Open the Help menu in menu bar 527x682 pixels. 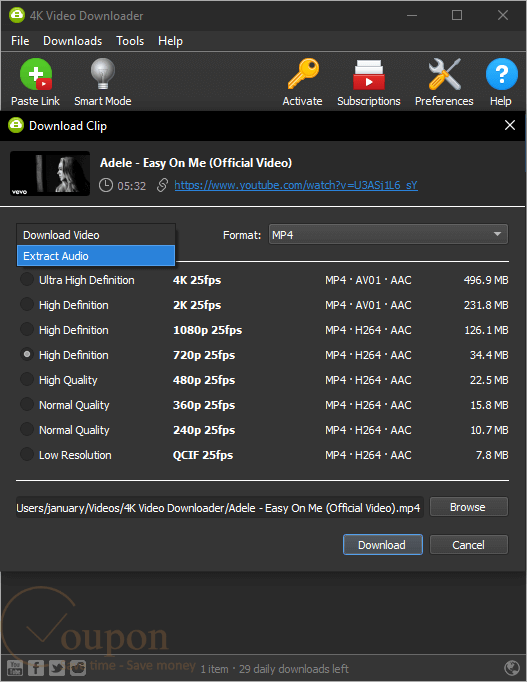[x=170, y=41]
